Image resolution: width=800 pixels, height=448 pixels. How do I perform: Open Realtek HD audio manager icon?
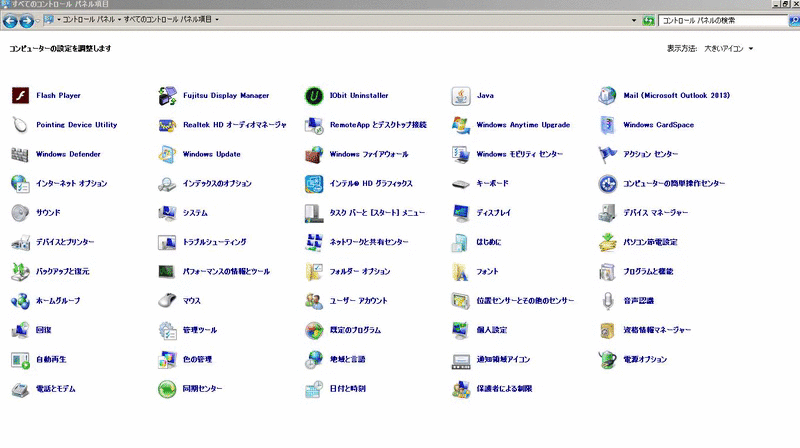click(x=167, y=125)
